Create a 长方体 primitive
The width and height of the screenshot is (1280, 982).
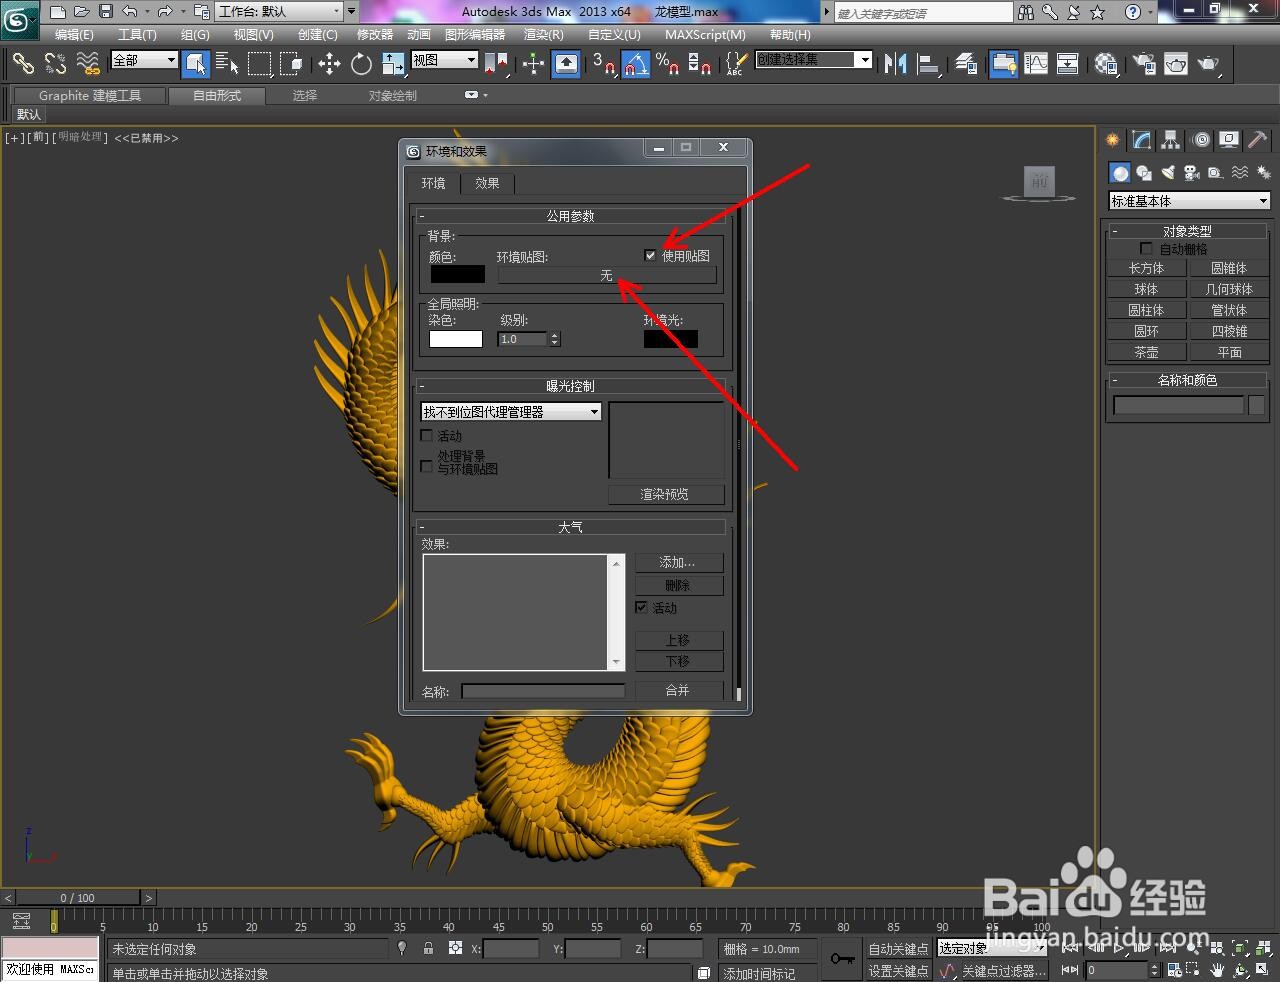tap(1146, 268)
